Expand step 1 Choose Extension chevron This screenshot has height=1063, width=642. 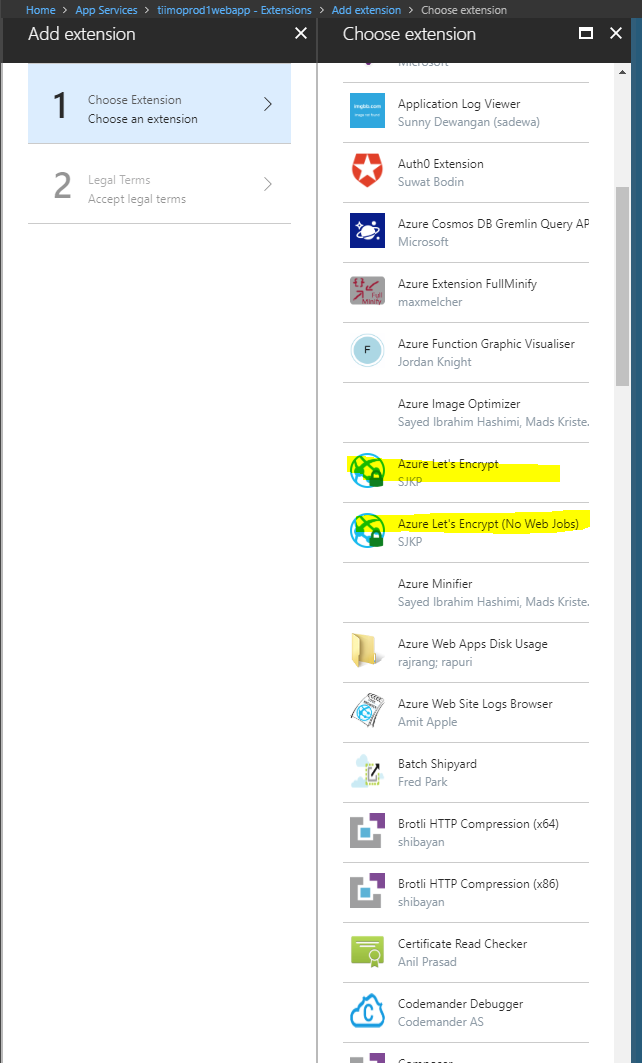point(267,104)
